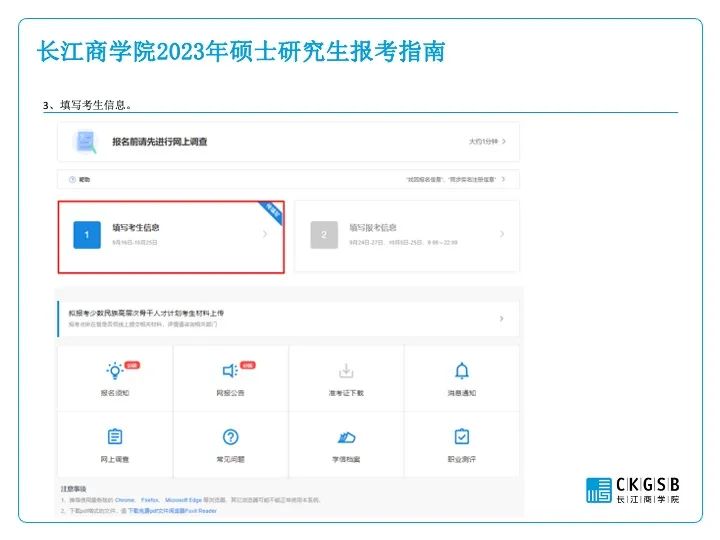Click the 准考证下载 download icon

click(346, 371)
